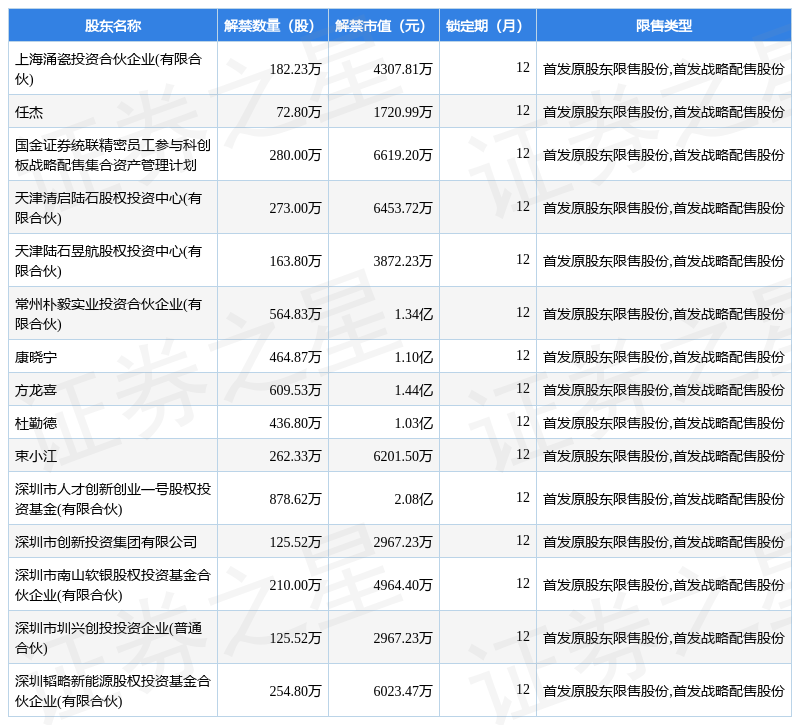Click market value 6201.50万

pyautogui.click(x=403, y=456)
